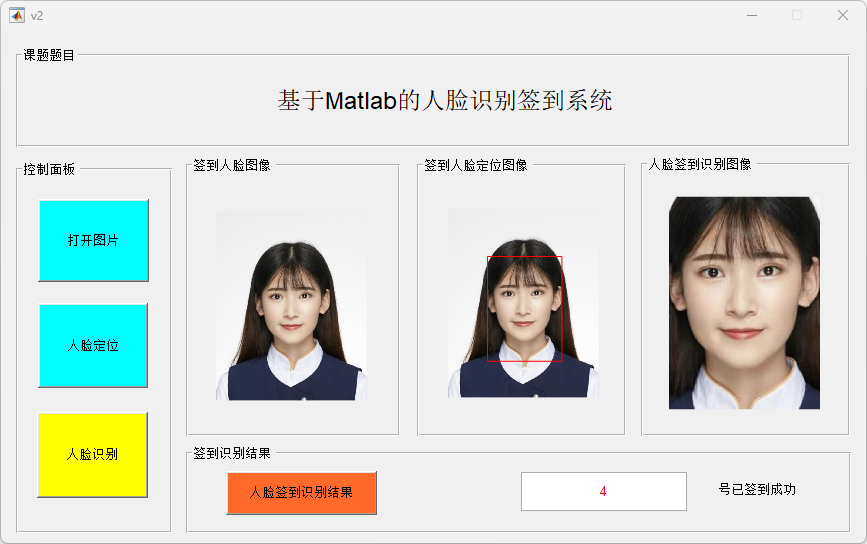867x544 pixels.
Task: Close the v2 window
Action: (843, 15)
